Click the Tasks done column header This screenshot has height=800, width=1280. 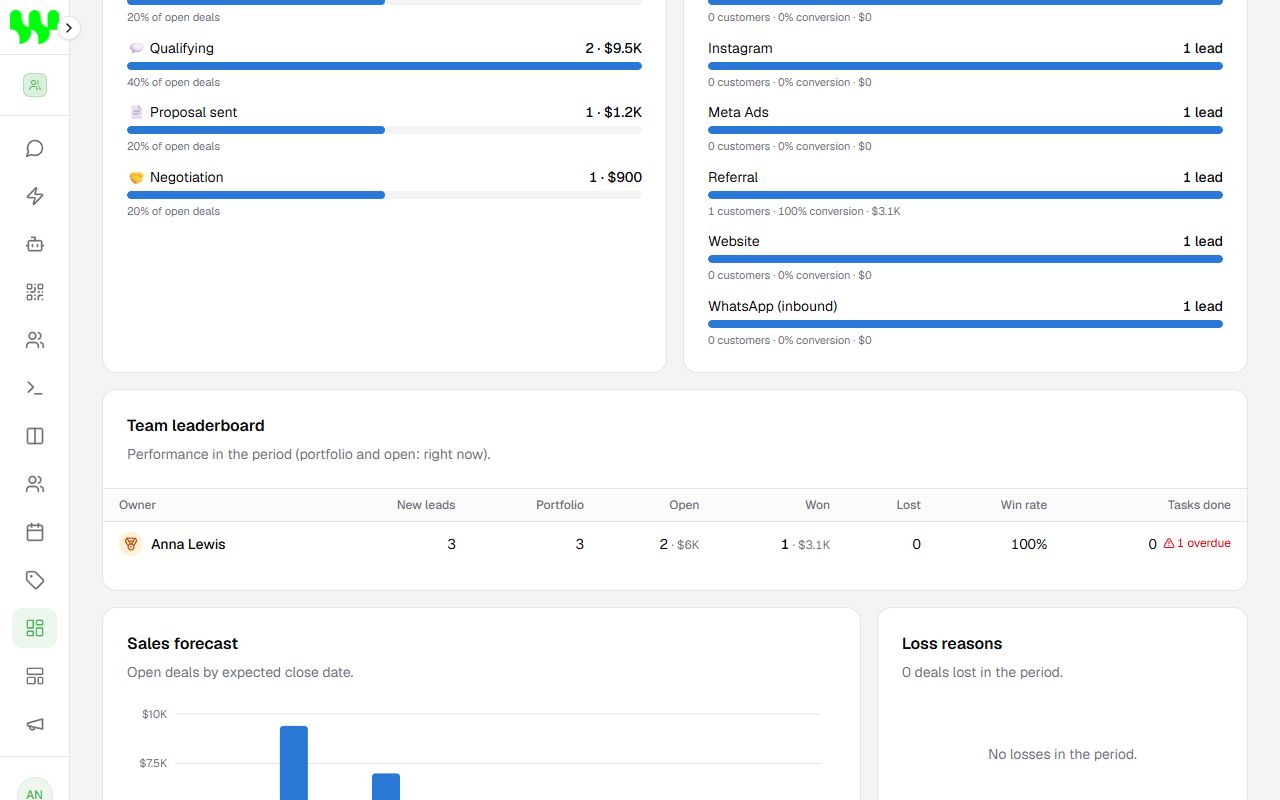click(1199, 505)
